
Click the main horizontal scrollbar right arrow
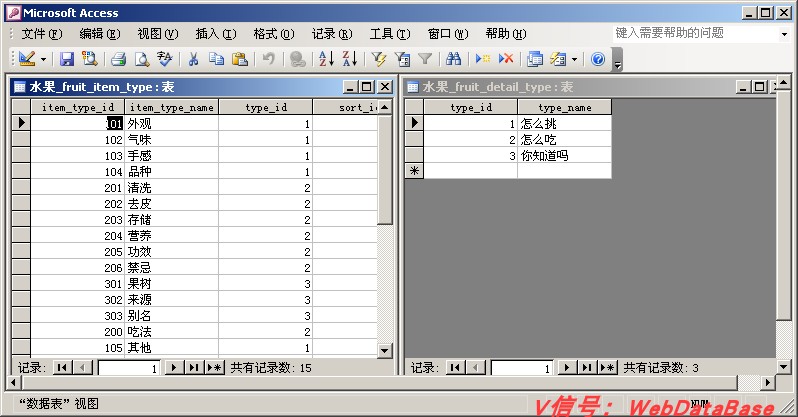pyautogui.click(x=768, y=382)
